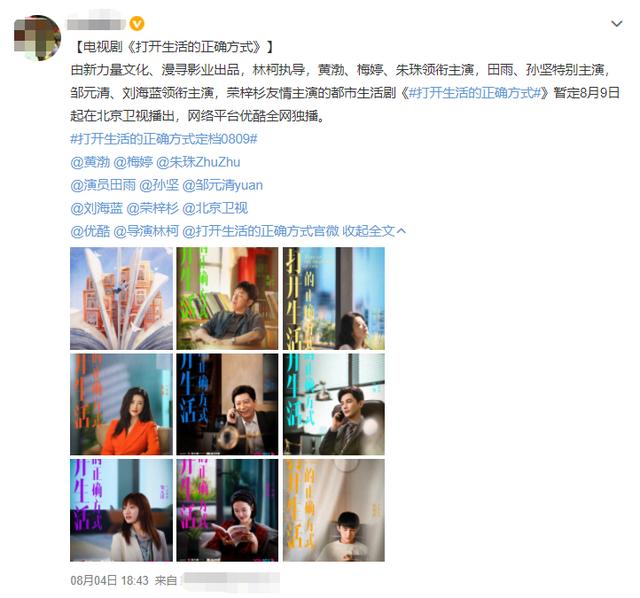Viewport: 640px width, 598px height.
Task: Open the post options chevron menu
Action: (616, 24)
